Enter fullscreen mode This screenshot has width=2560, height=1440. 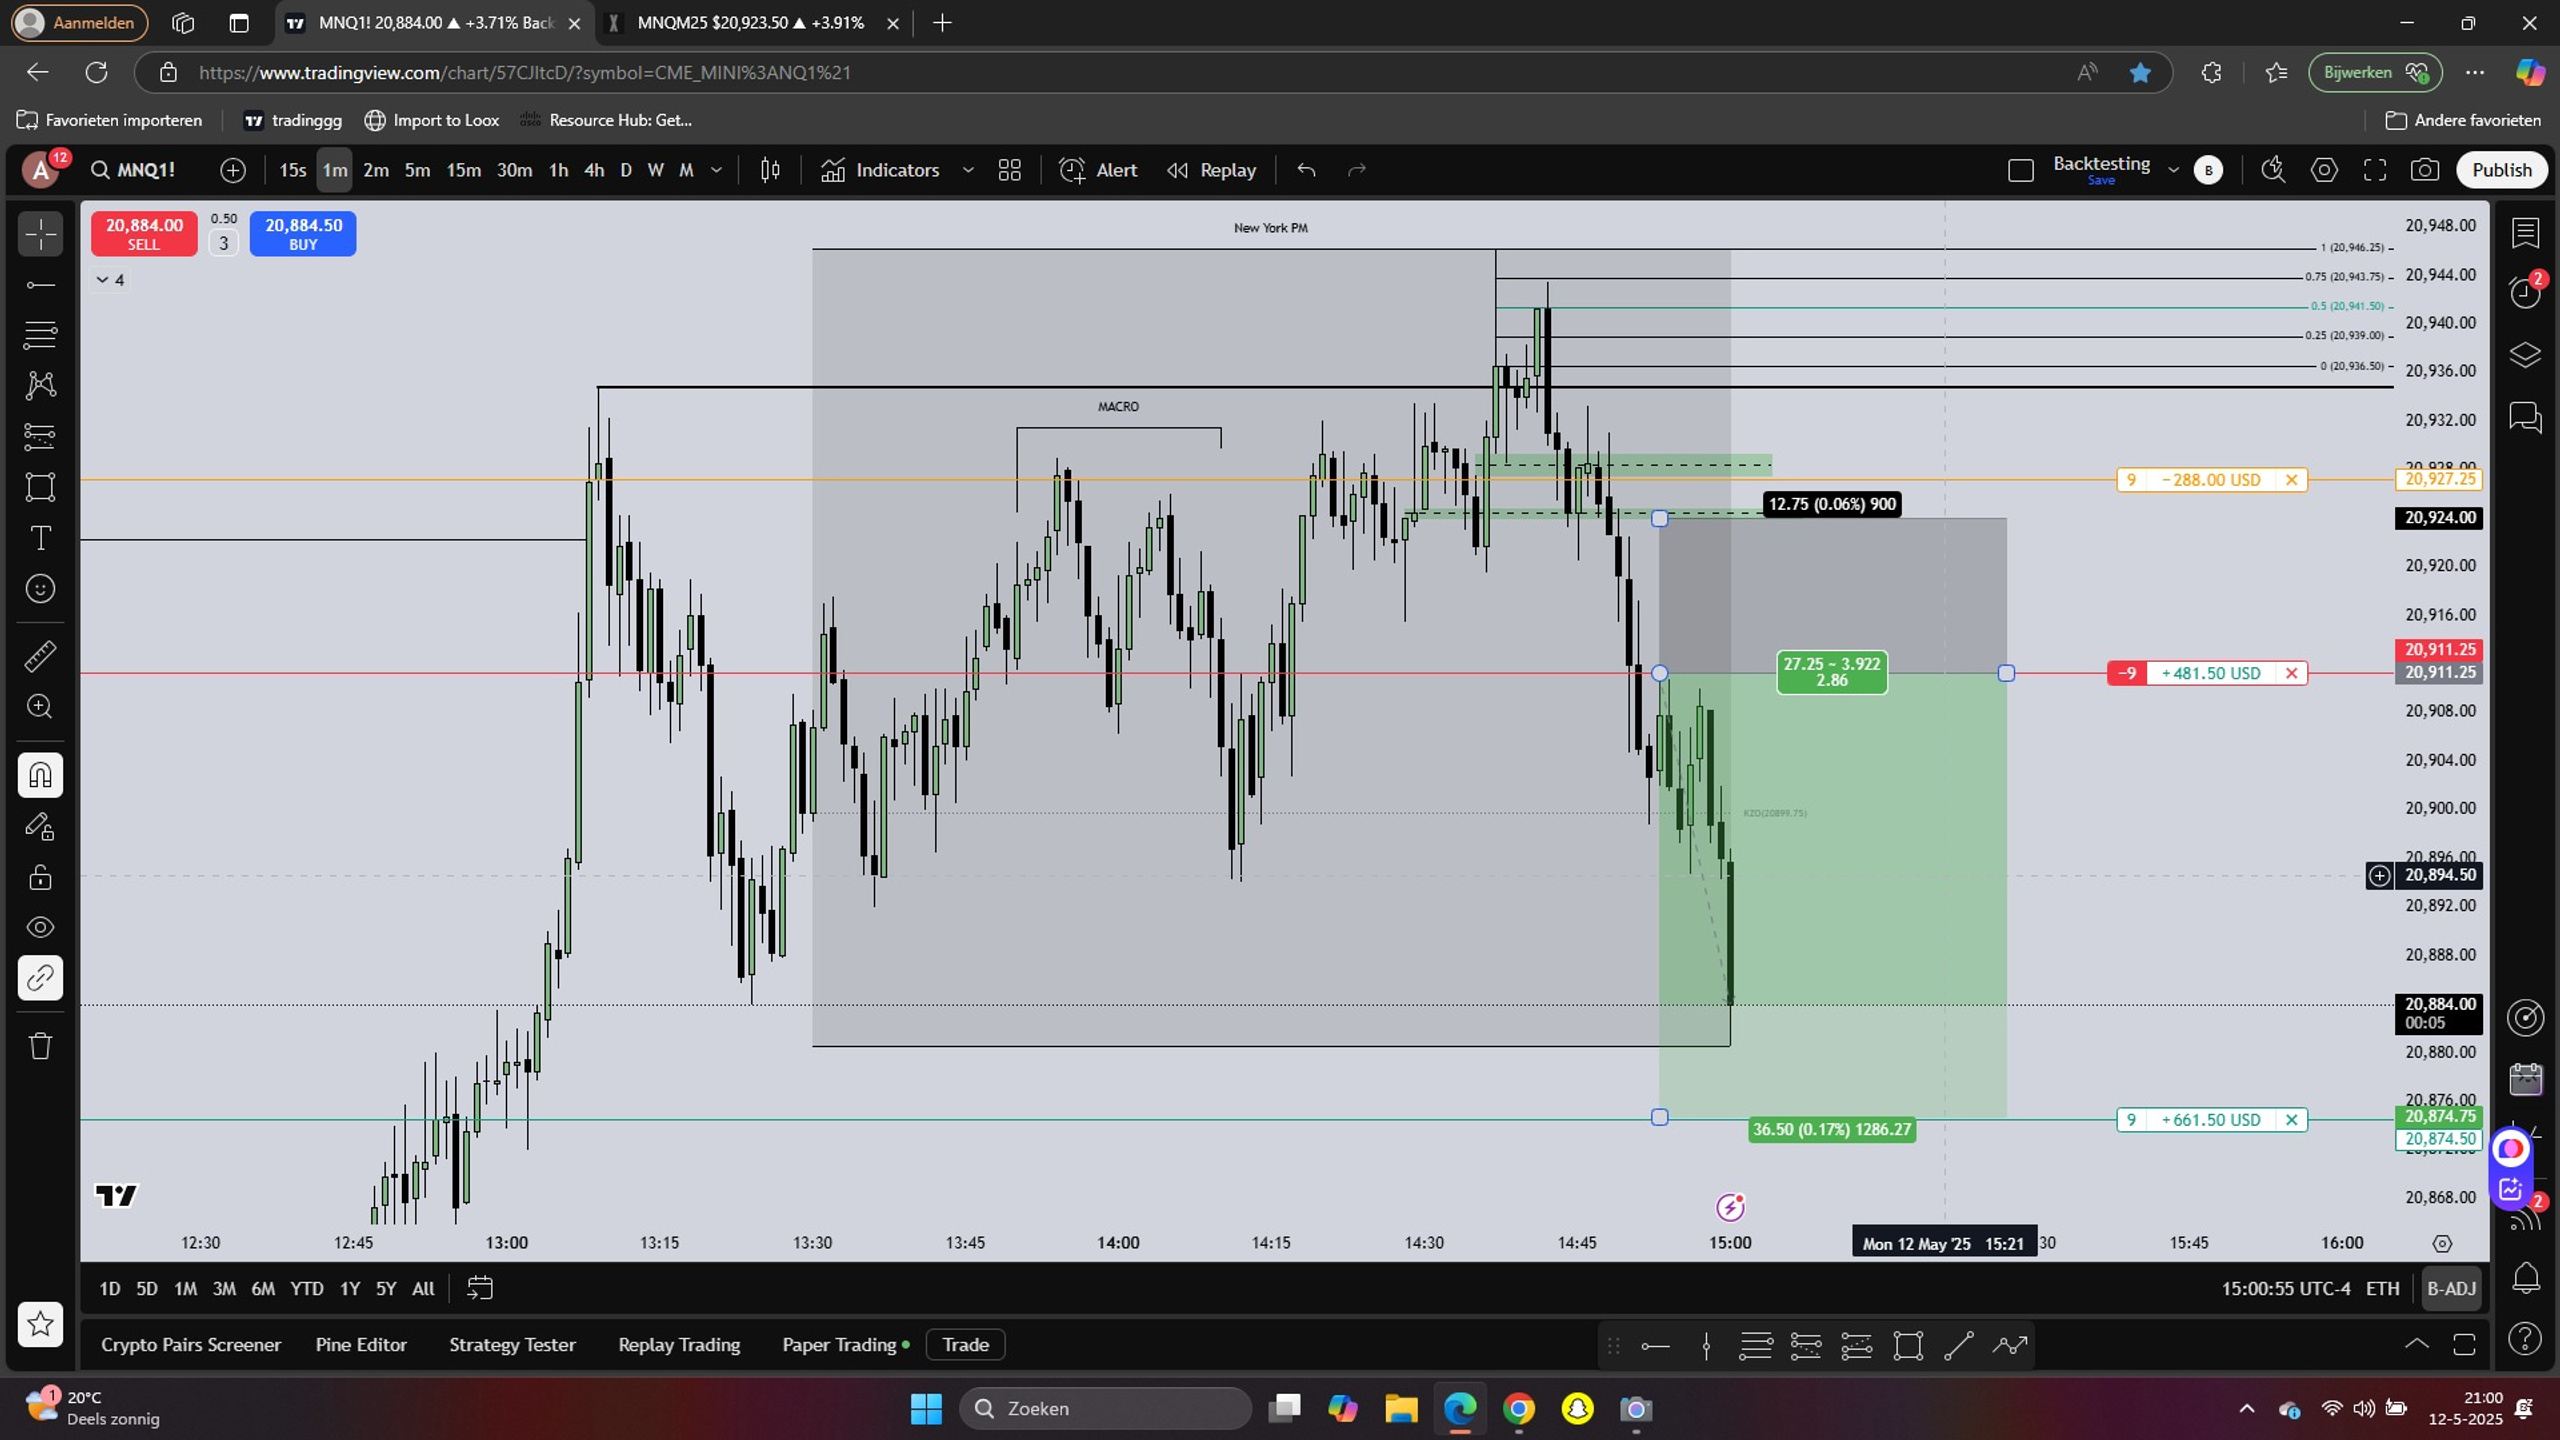tap(2374, 170)
